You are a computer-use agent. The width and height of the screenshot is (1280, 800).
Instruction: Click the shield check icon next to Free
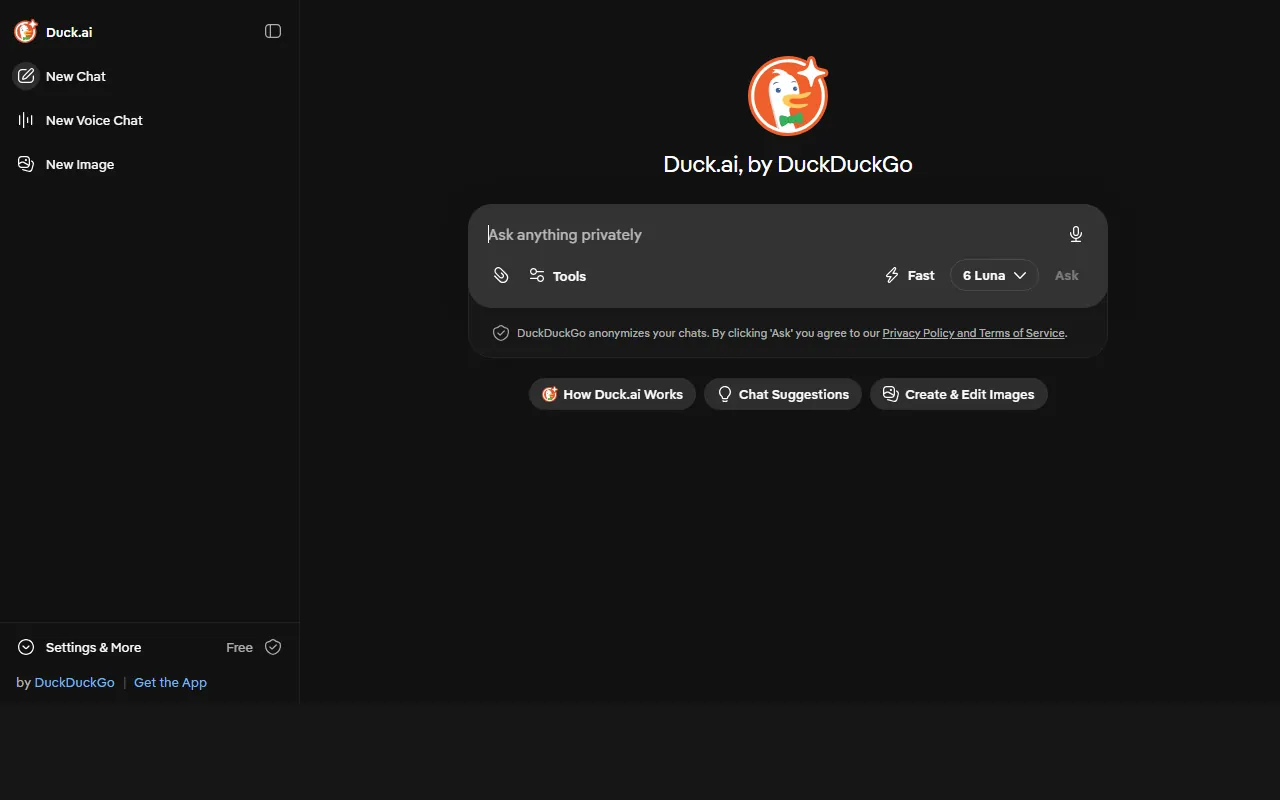[x=273, y=647]
